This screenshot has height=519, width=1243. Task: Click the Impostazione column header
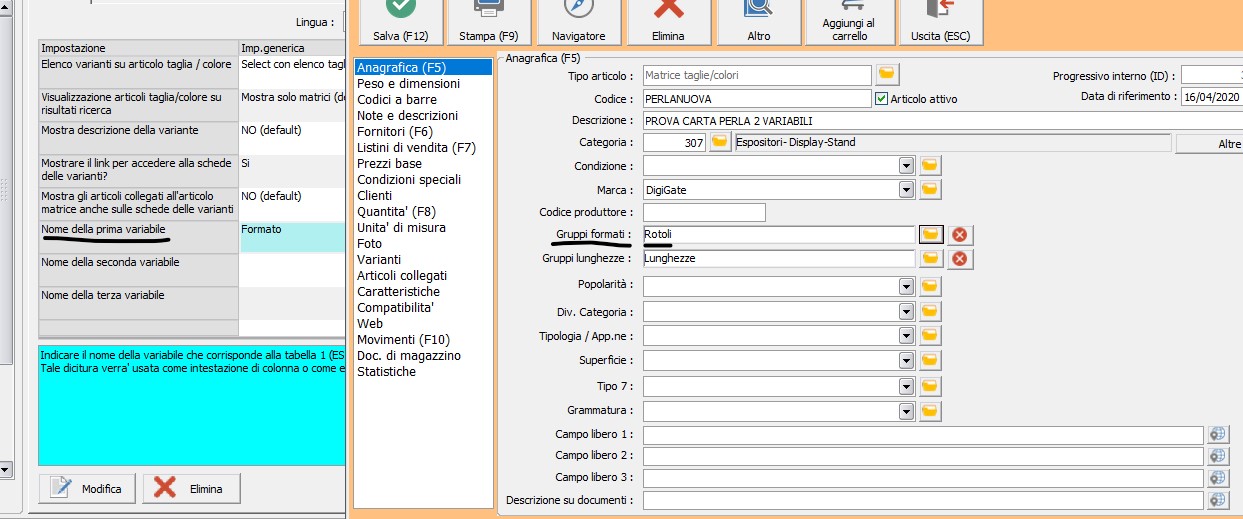point(138,48)
